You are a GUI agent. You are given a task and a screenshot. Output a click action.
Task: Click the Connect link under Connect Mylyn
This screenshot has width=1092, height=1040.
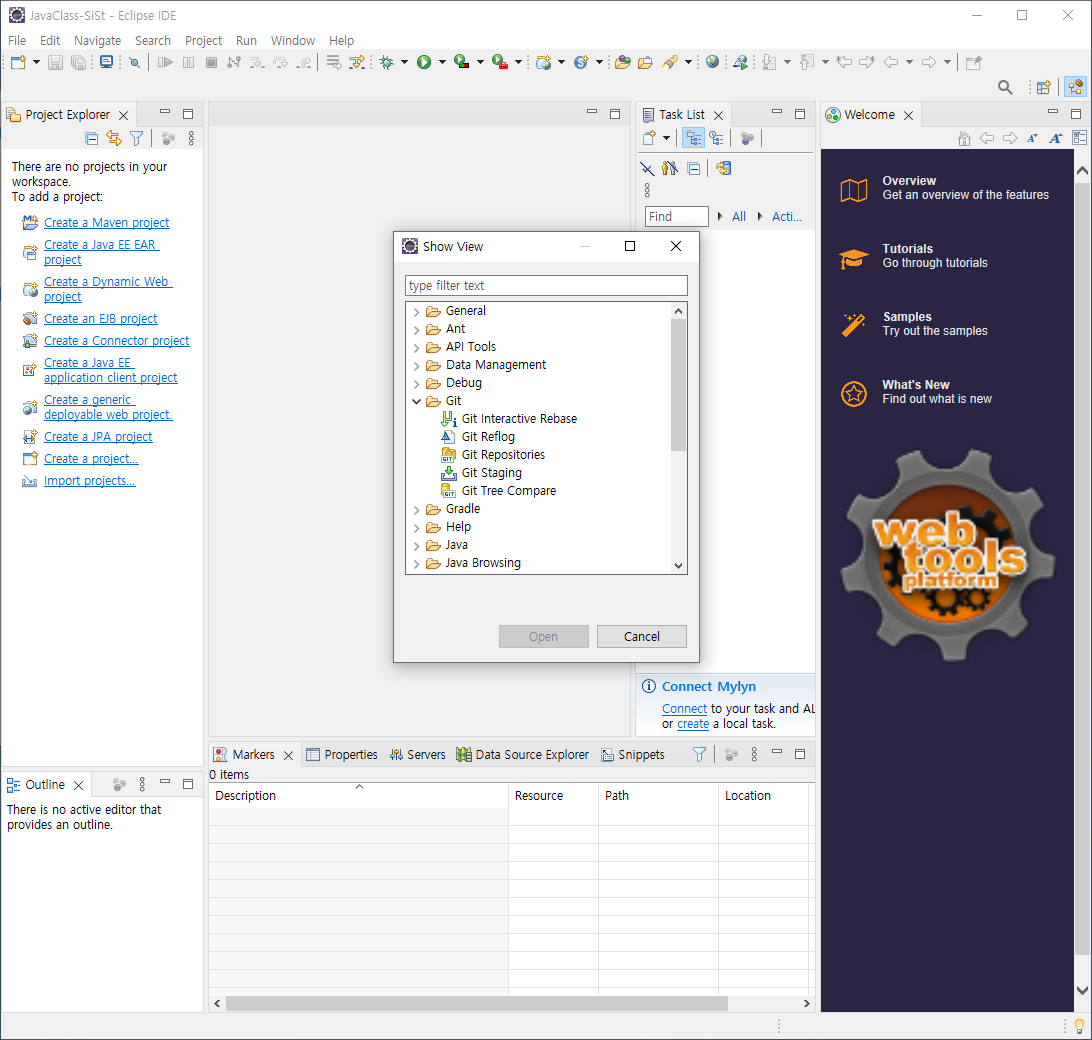coord(684,708)
